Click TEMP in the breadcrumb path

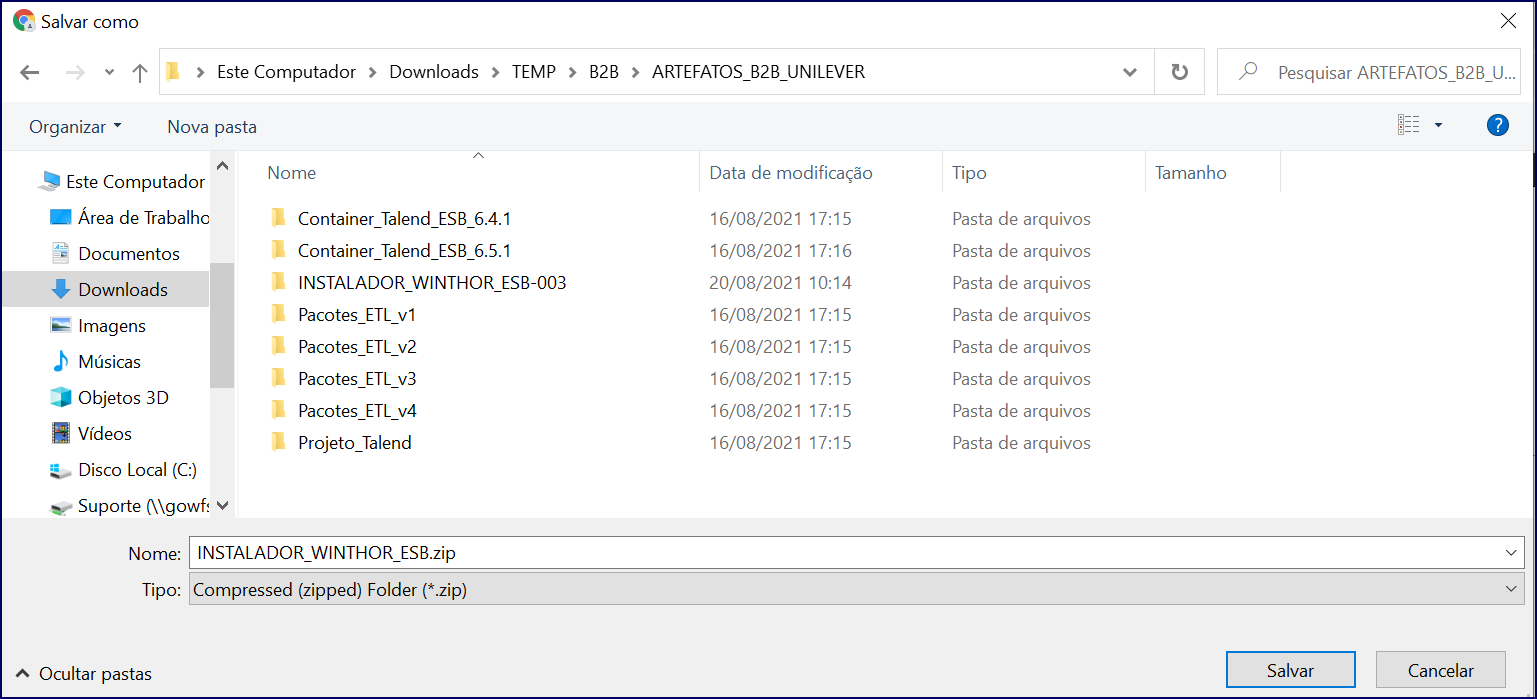coord(534,72)
